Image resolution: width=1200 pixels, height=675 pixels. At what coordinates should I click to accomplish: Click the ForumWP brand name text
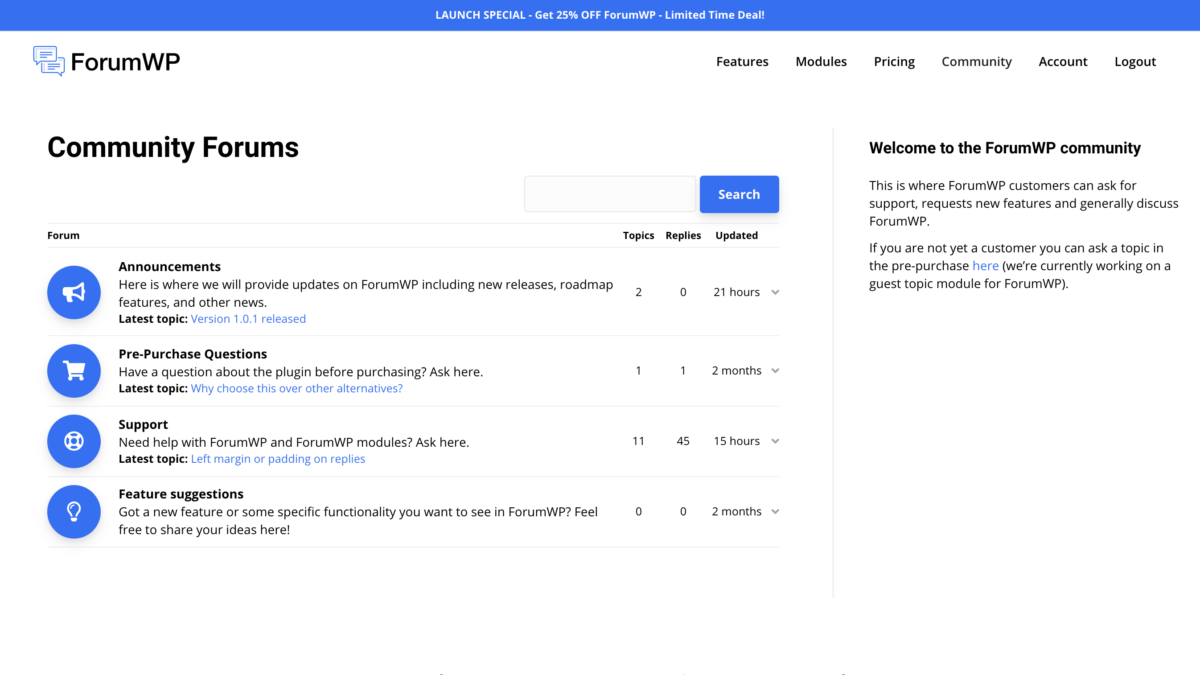(125, 61)
